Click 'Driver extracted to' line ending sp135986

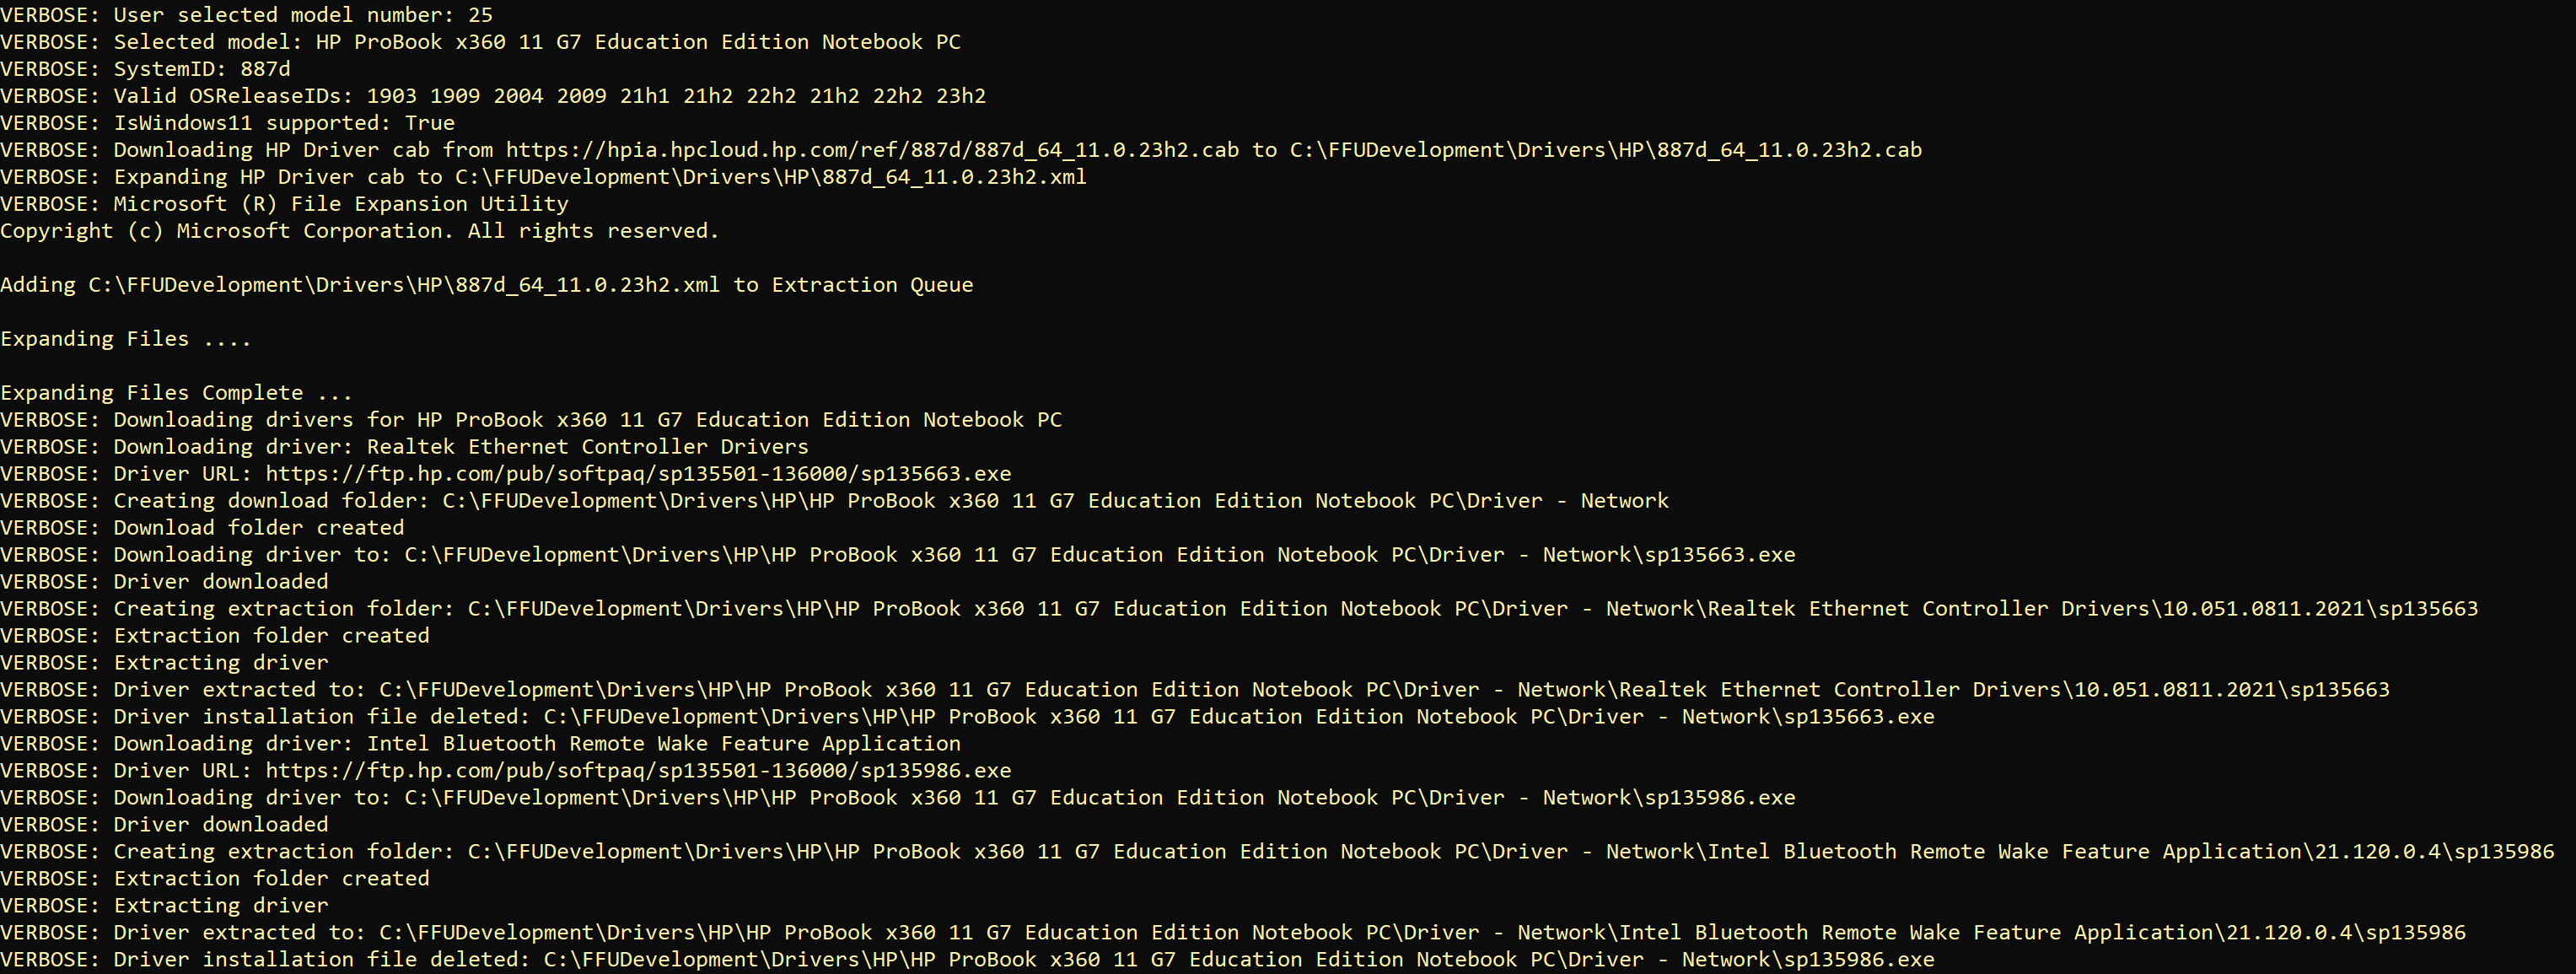click(1234, 933)
